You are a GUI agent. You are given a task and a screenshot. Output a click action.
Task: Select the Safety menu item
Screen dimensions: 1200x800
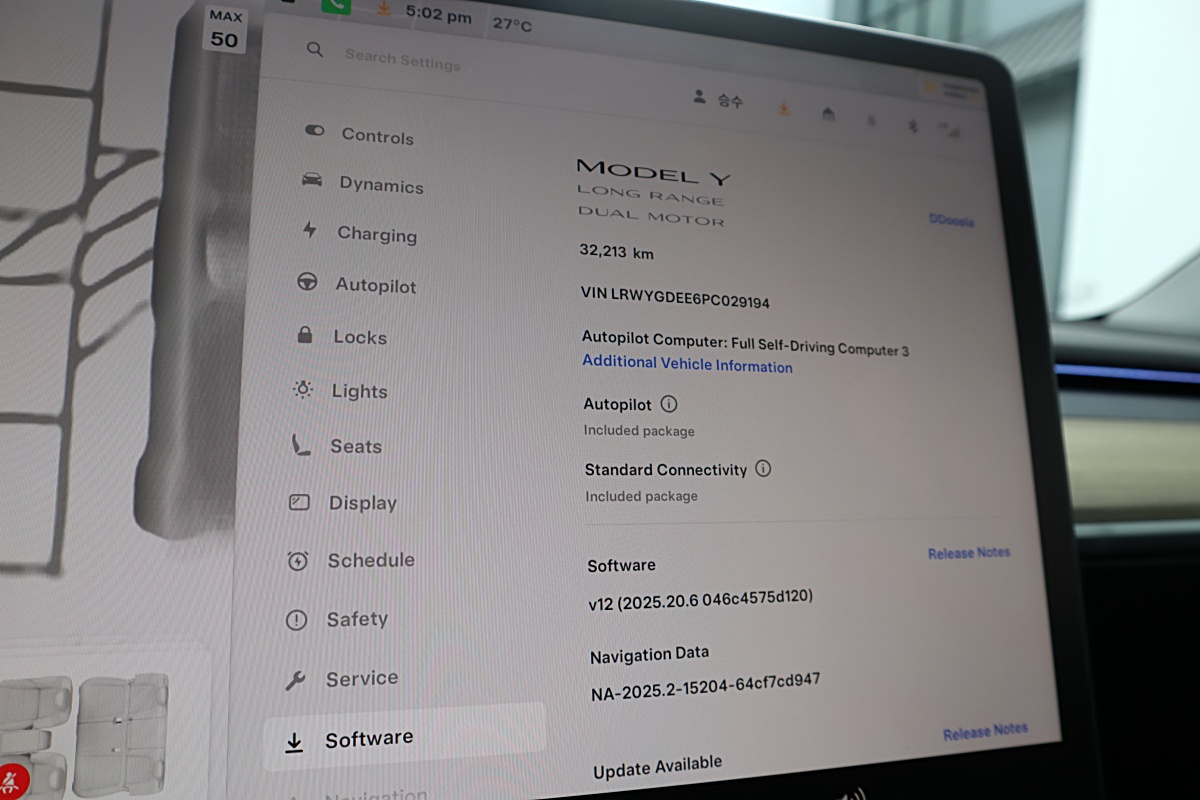point(336,619)
